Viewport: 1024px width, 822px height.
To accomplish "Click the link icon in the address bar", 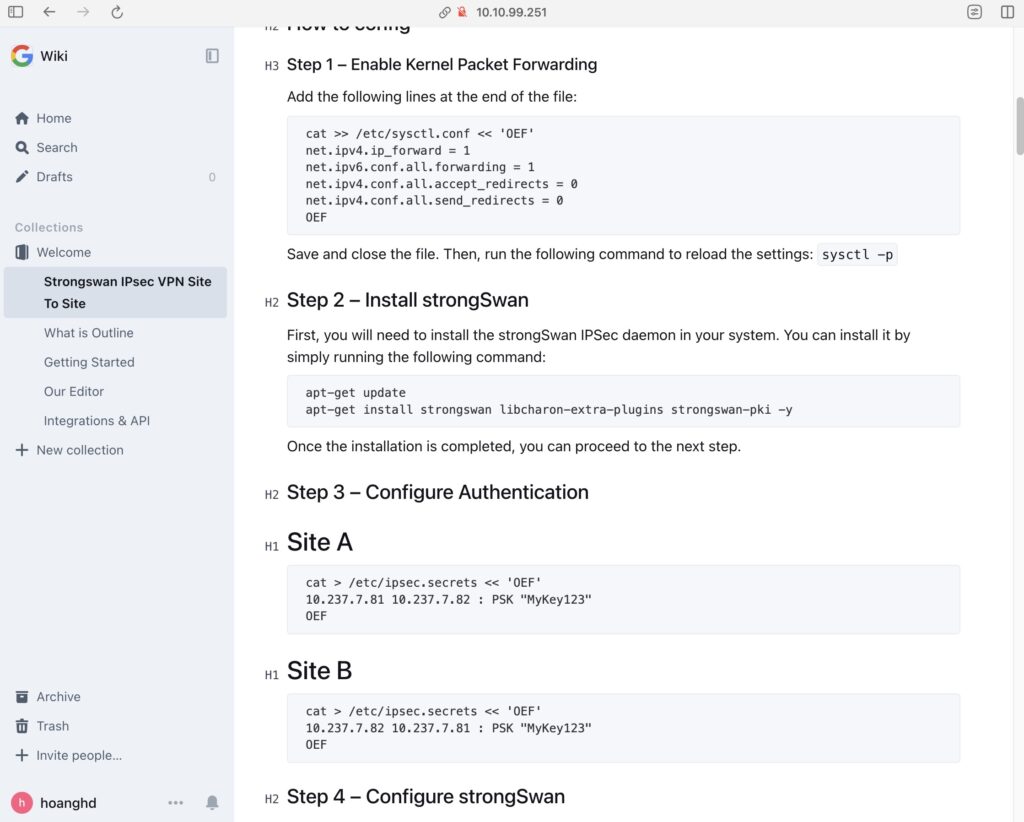I will tap(445, 12).
